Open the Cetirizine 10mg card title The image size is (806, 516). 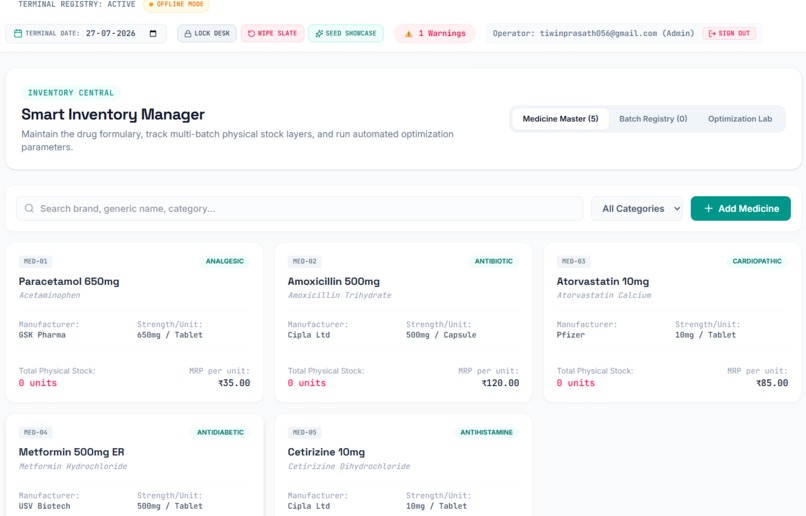point(326,452)
